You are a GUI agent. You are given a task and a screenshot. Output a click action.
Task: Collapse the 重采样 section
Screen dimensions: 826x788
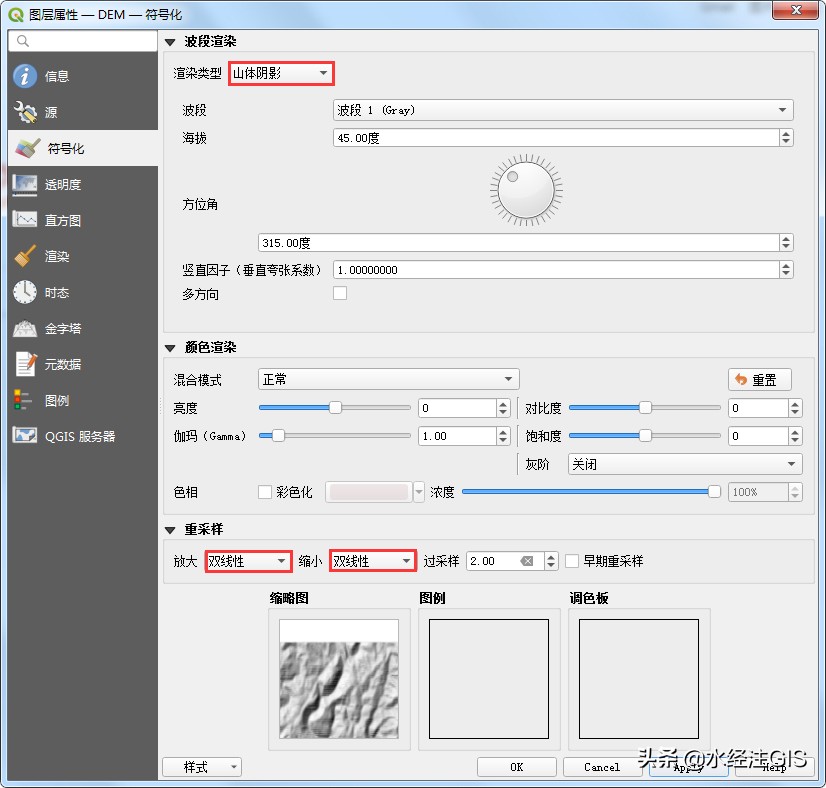(x=170, y=530)
